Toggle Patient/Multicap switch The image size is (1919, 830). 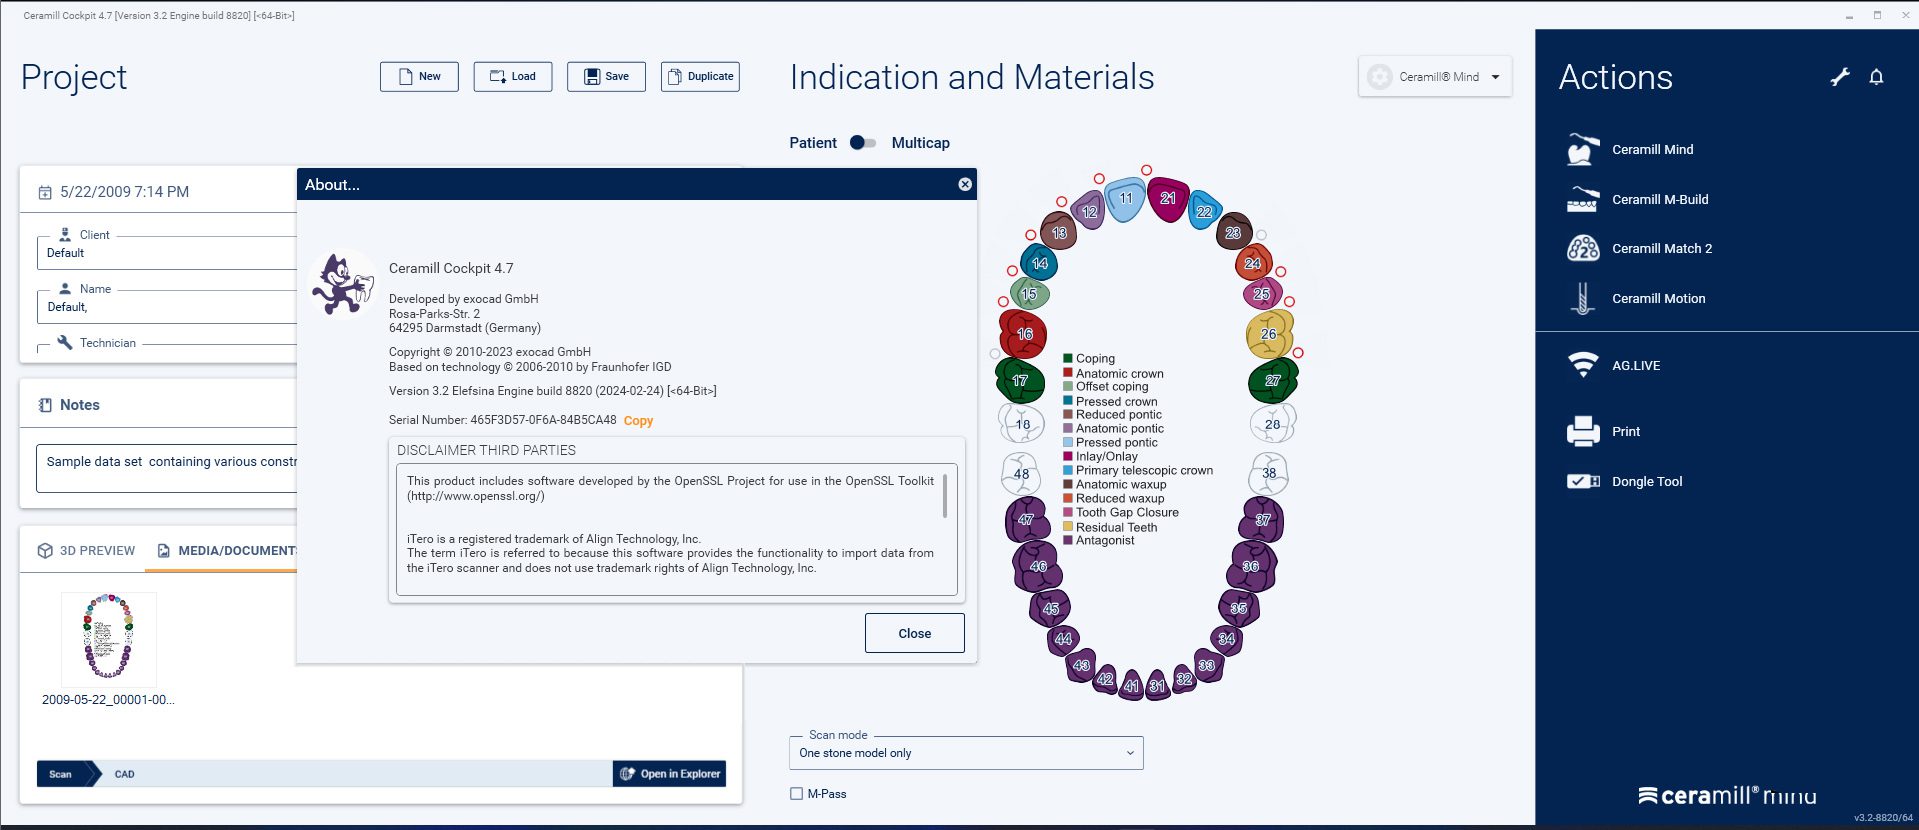[x=862, y=143]
